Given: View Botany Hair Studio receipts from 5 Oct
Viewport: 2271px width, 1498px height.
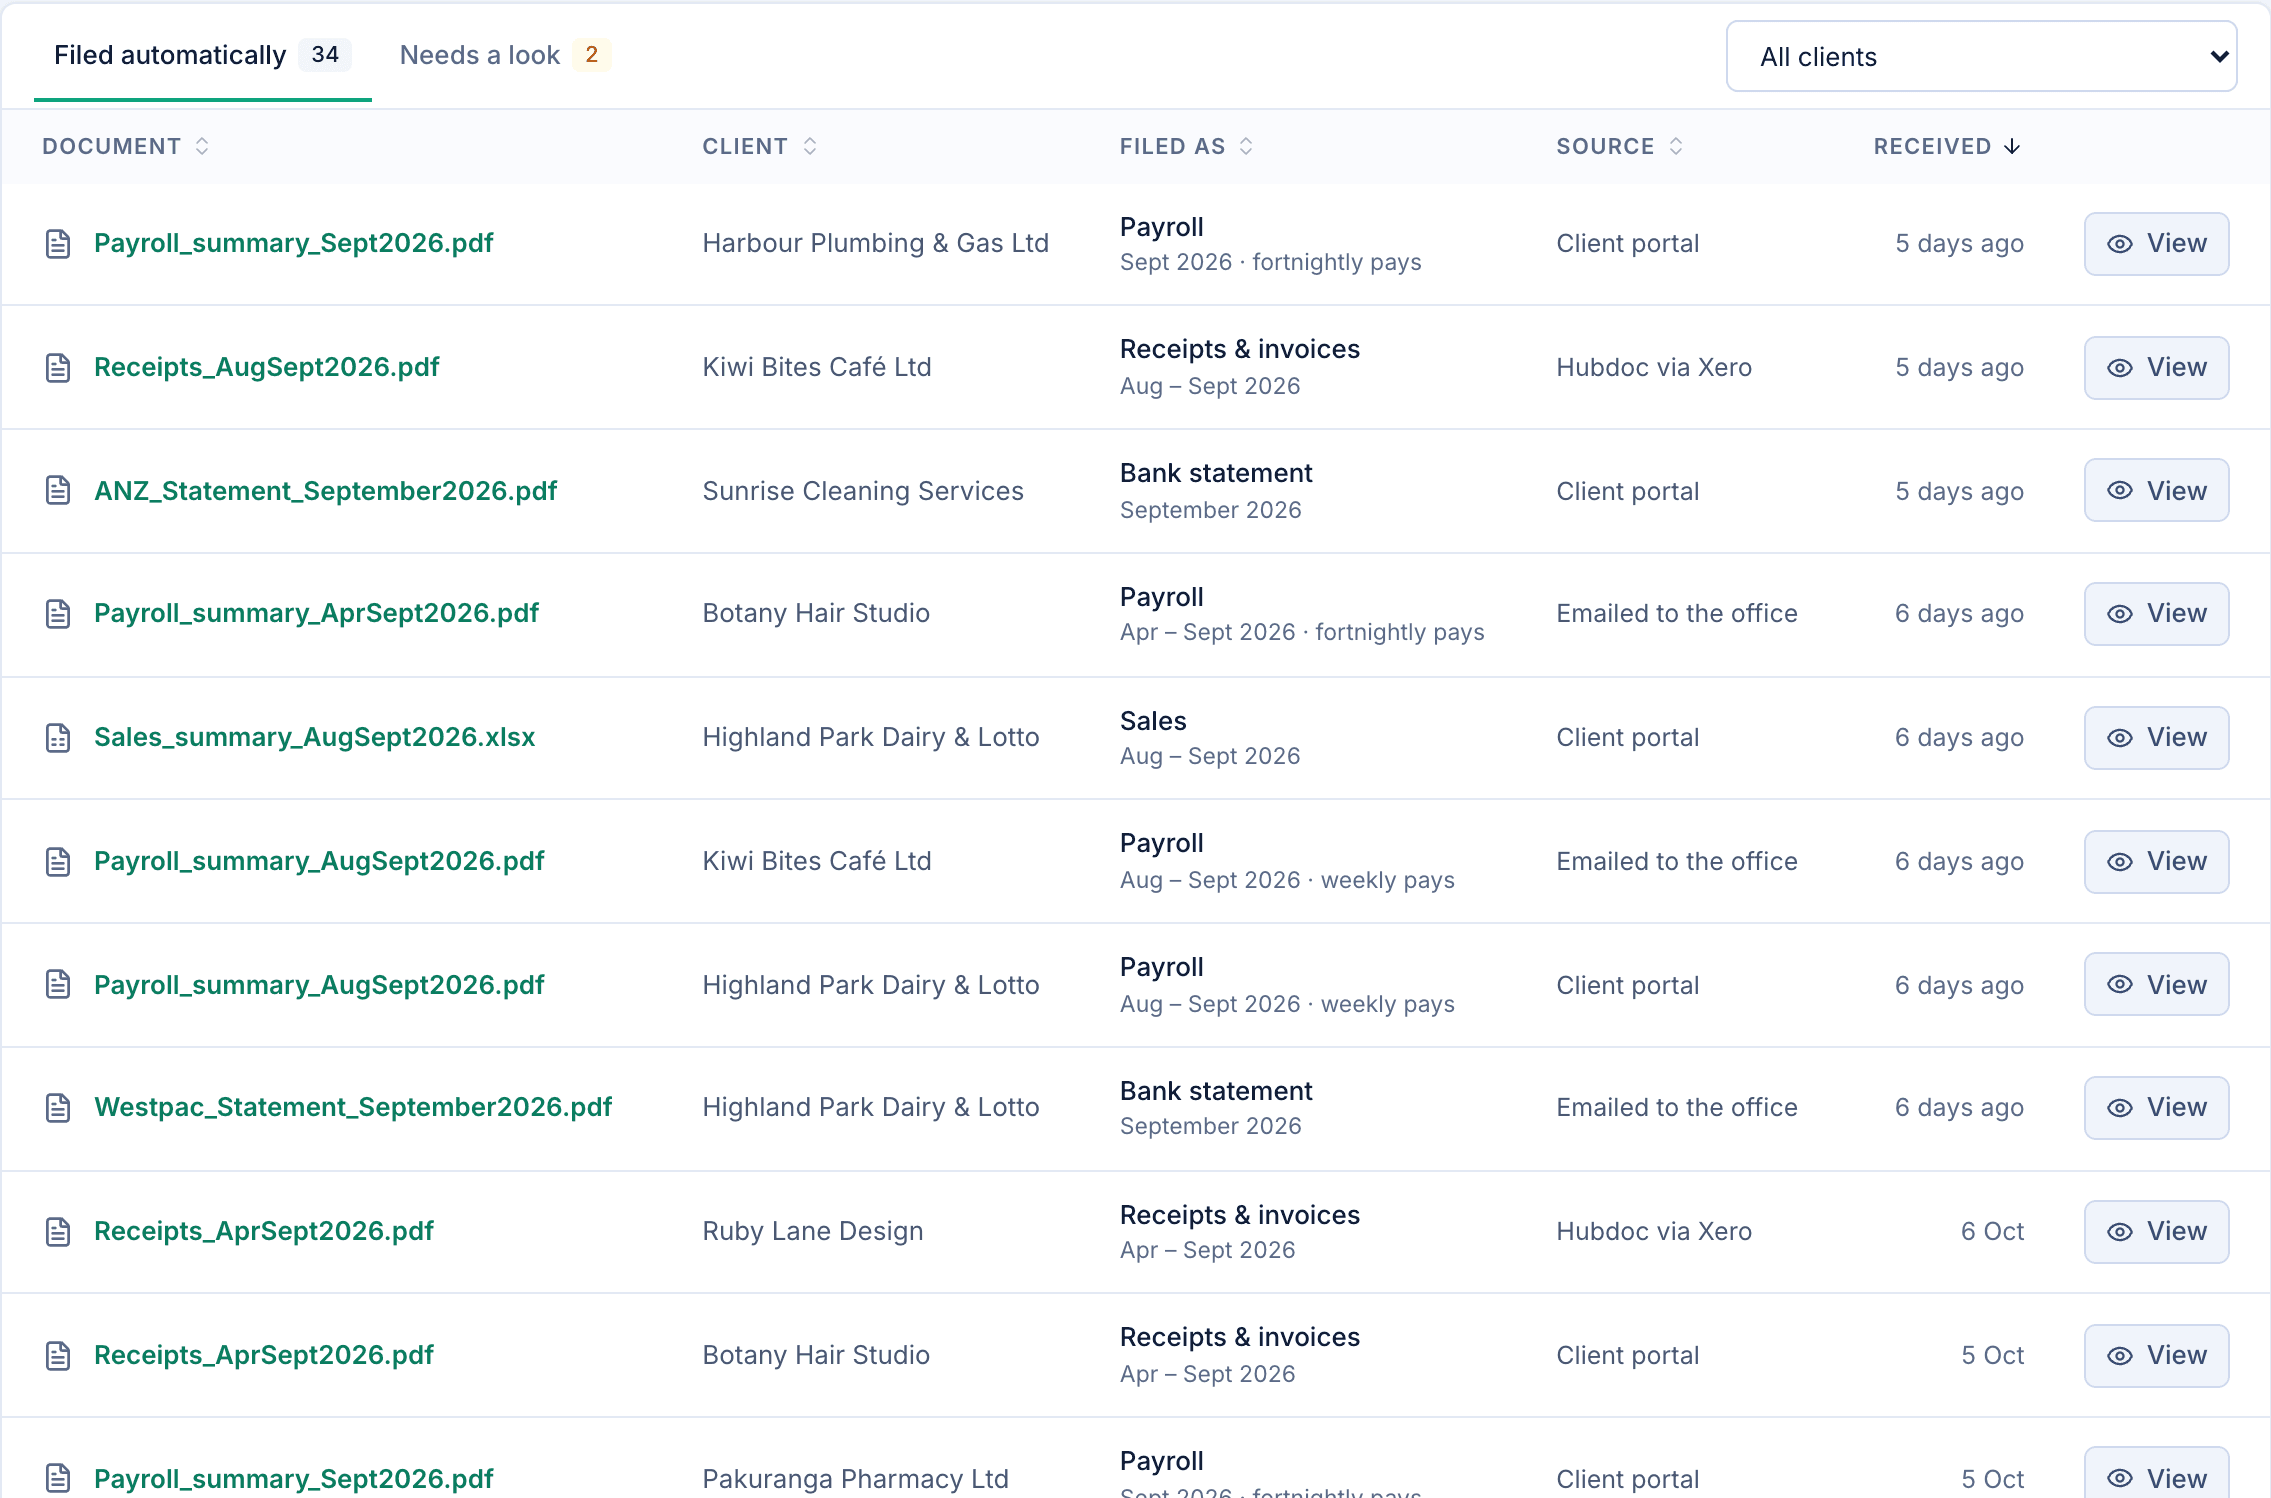Looking at the screenshot, I should tap(2156, 1356).
